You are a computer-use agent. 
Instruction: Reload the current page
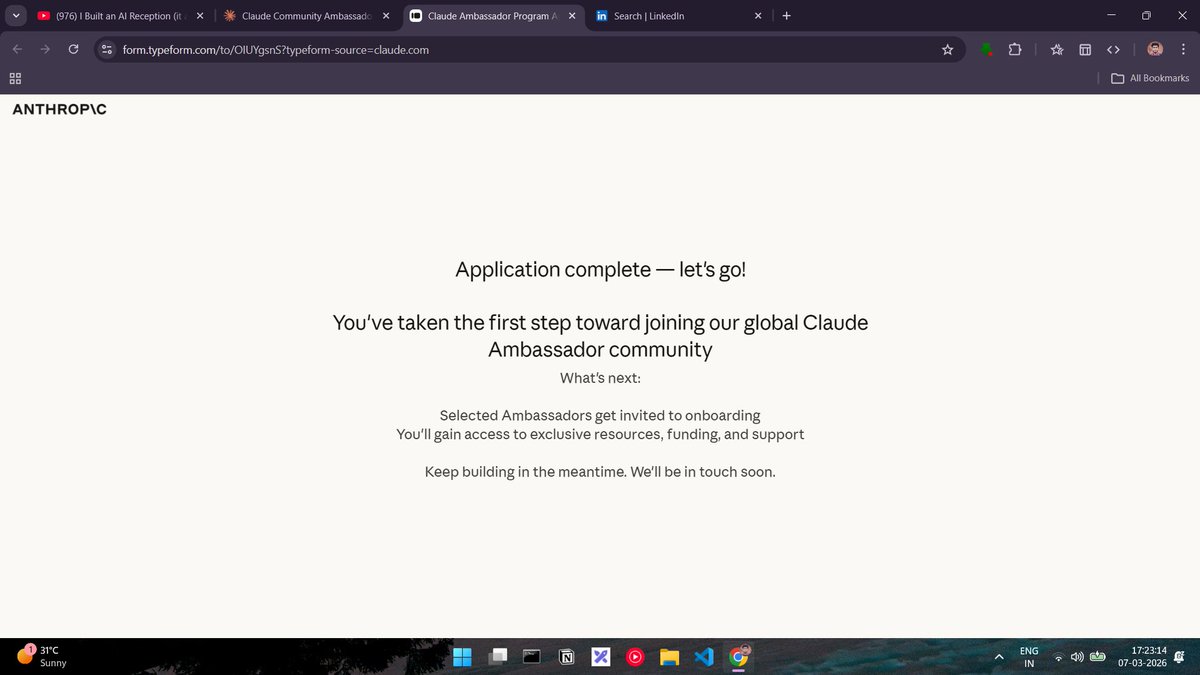tap(73, 49)
